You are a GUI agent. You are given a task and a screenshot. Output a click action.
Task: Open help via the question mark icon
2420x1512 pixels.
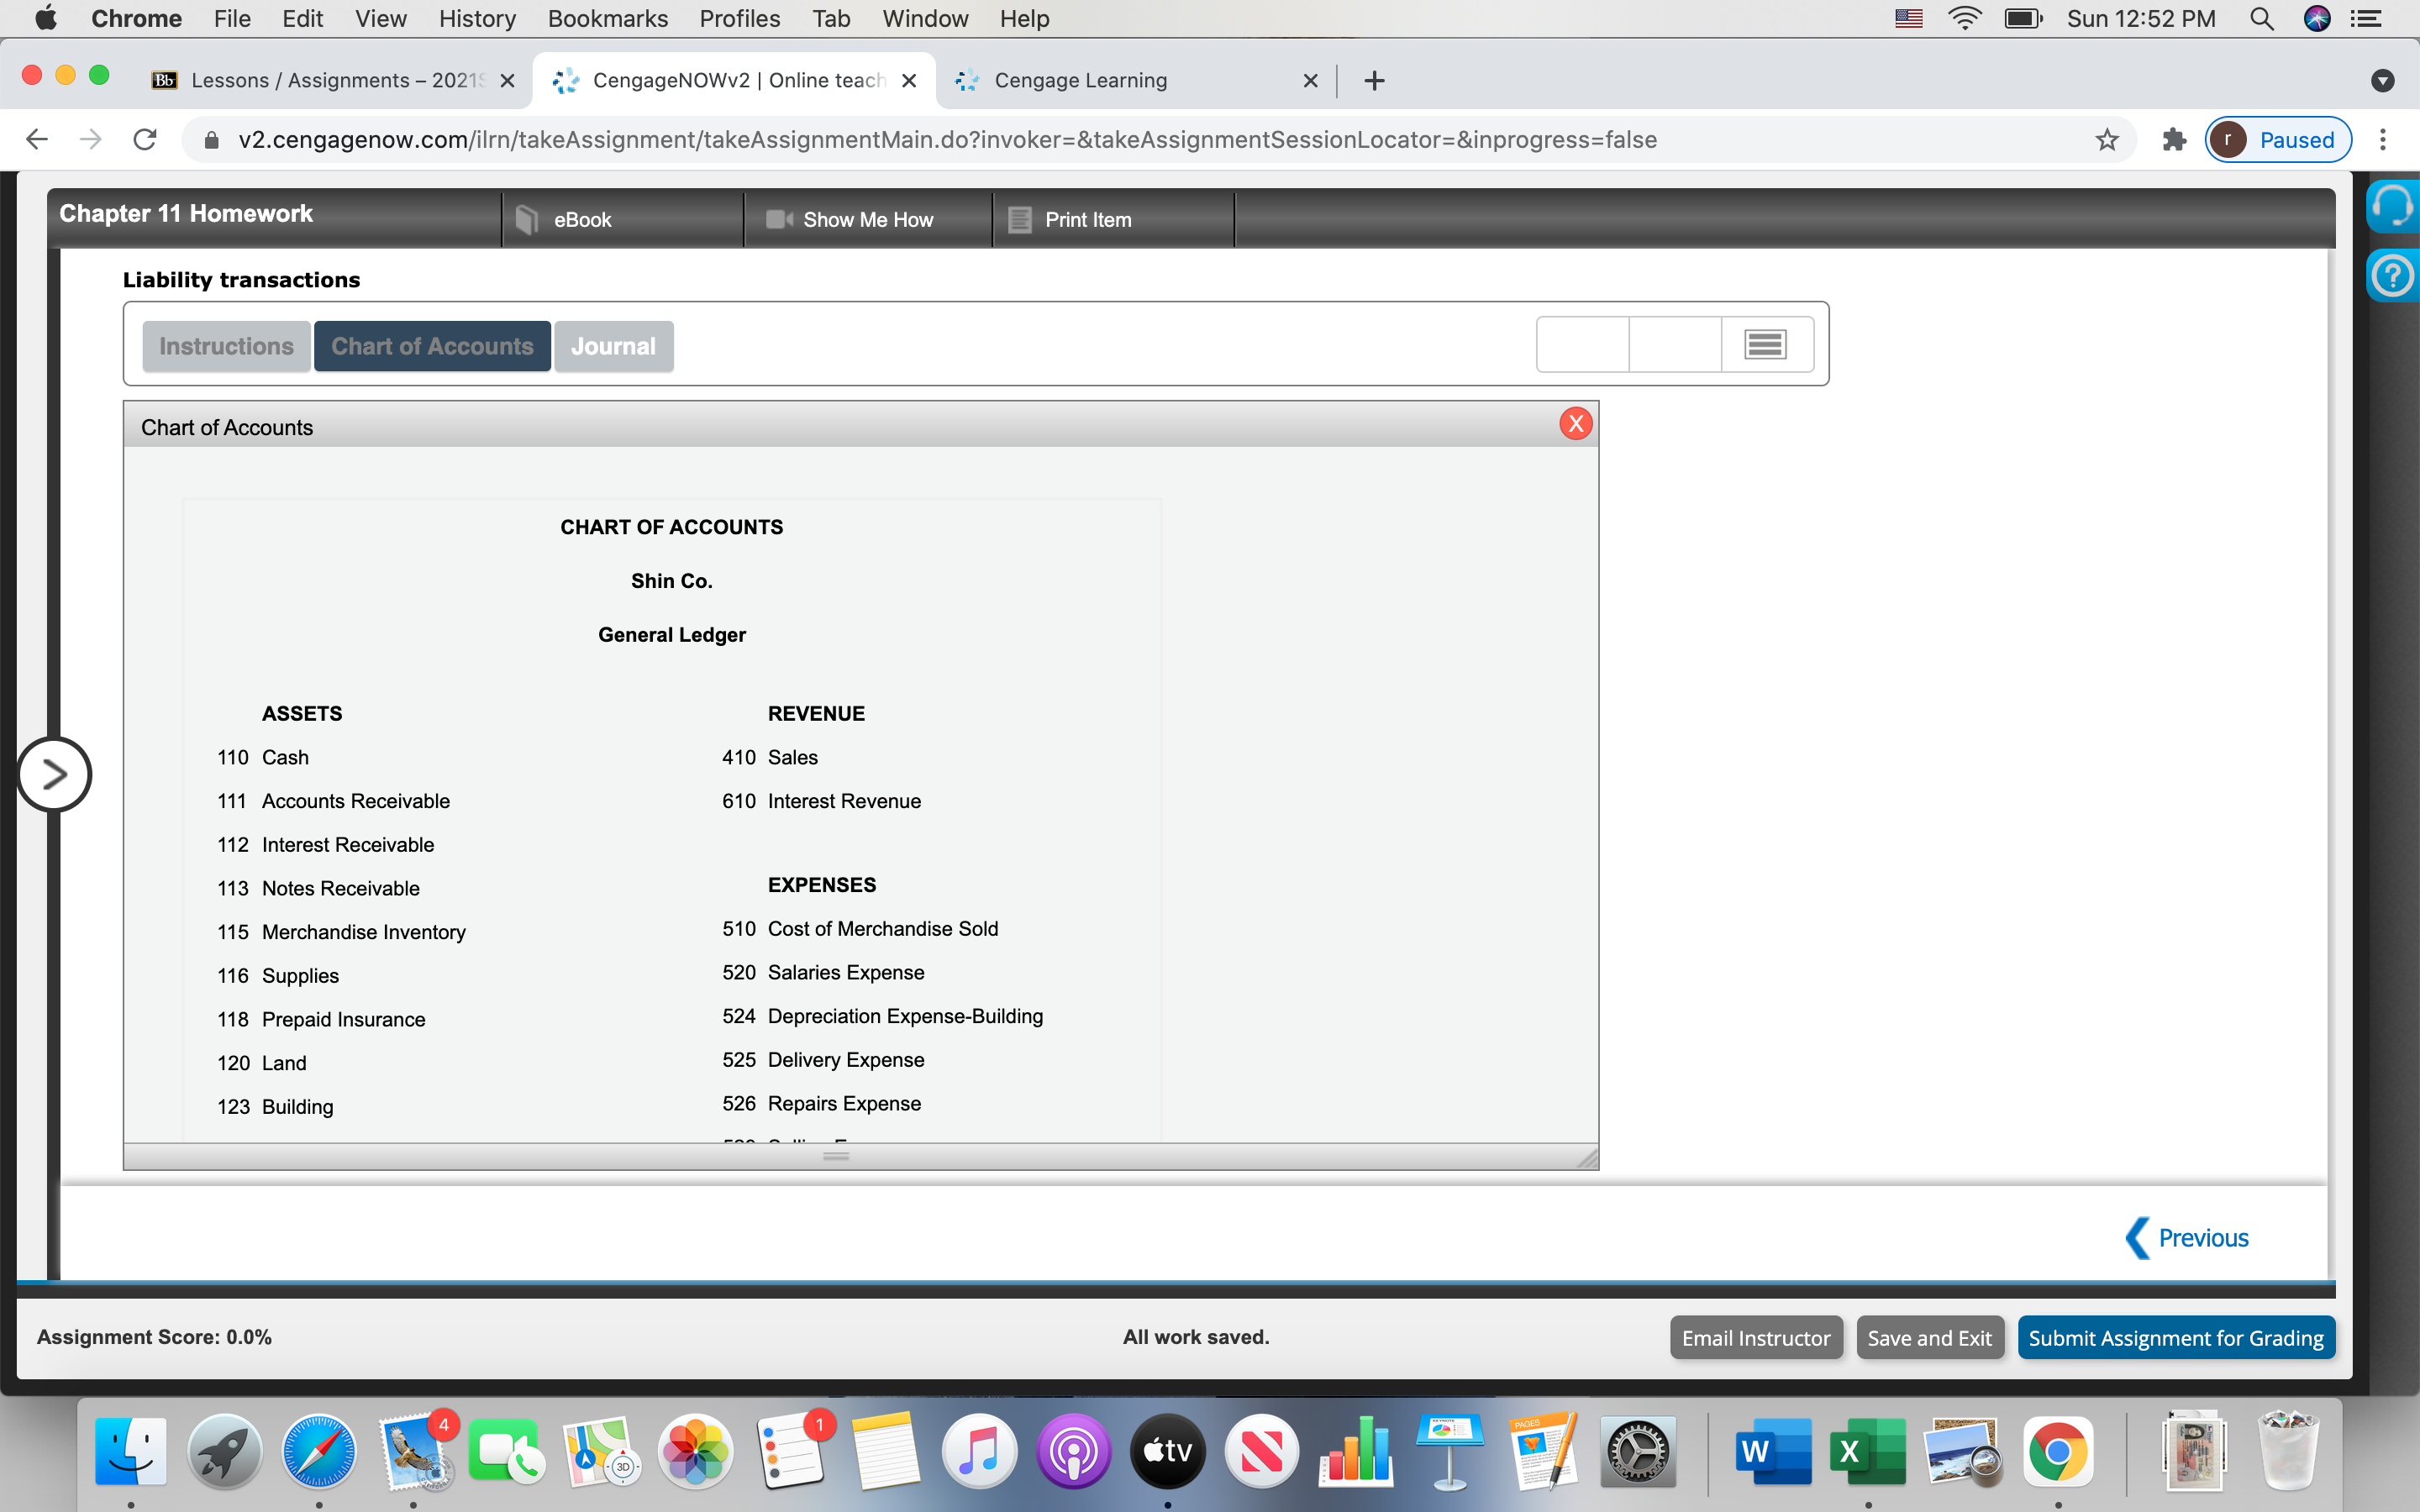pyautogui.click(x=2394, y=276)
